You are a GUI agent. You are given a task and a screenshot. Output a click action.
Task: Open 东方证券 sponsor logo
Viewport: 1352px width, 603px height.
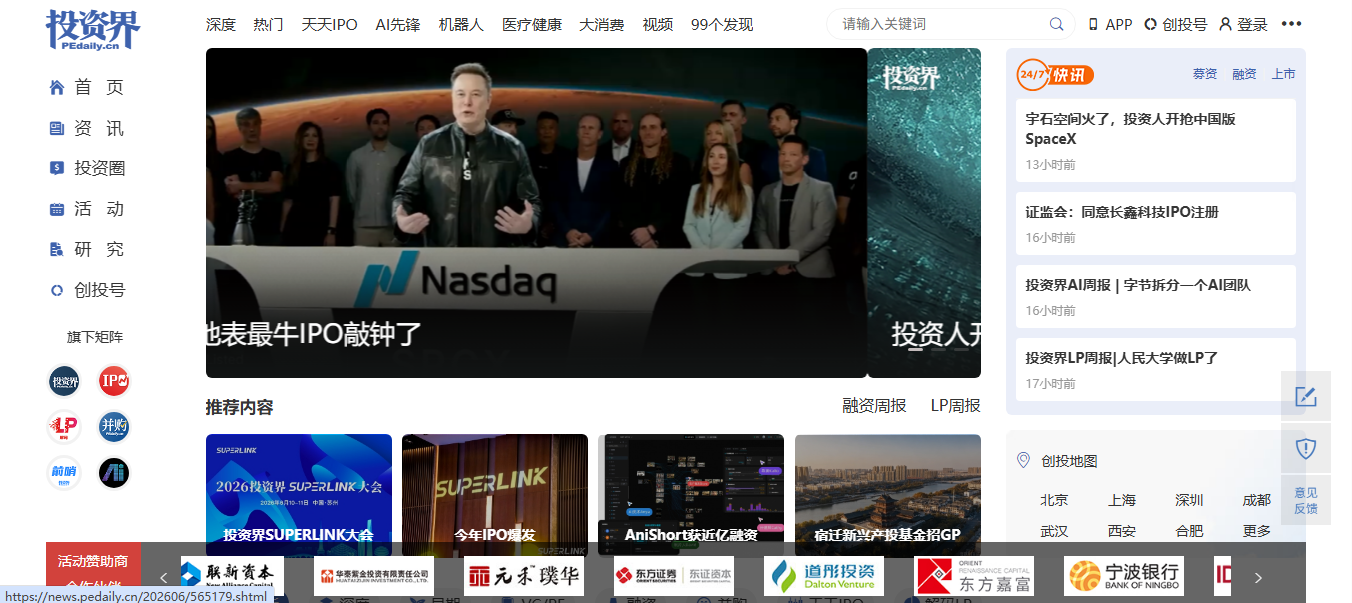click(674, 576)
